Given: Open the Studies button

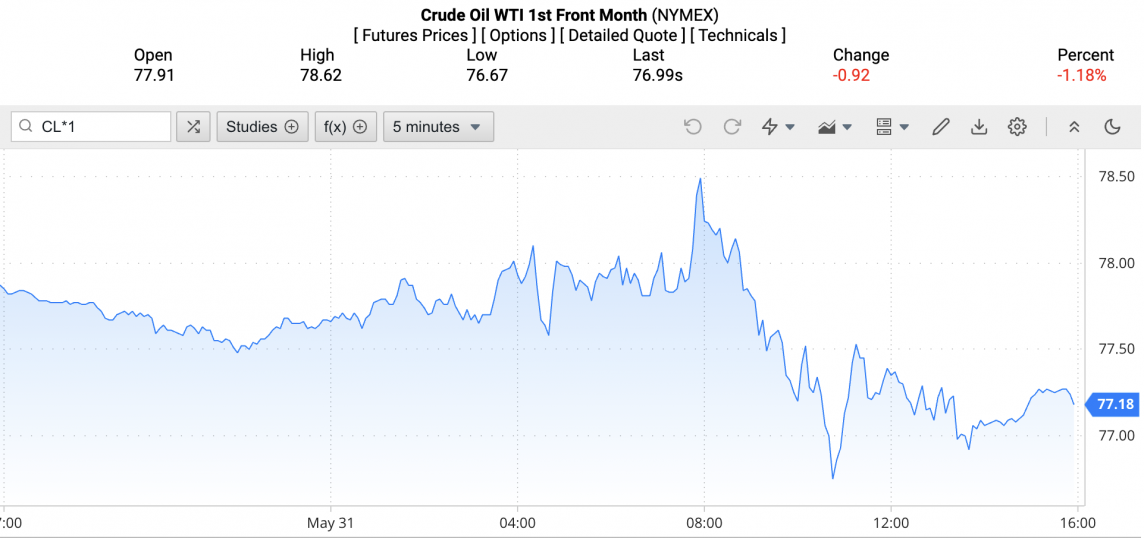Looking at the screenshot, I should (262, 127).
